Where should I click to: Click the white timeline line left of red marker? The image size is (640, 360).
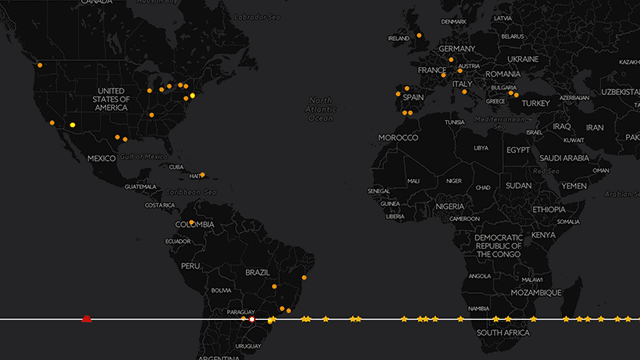pos(41,319)
